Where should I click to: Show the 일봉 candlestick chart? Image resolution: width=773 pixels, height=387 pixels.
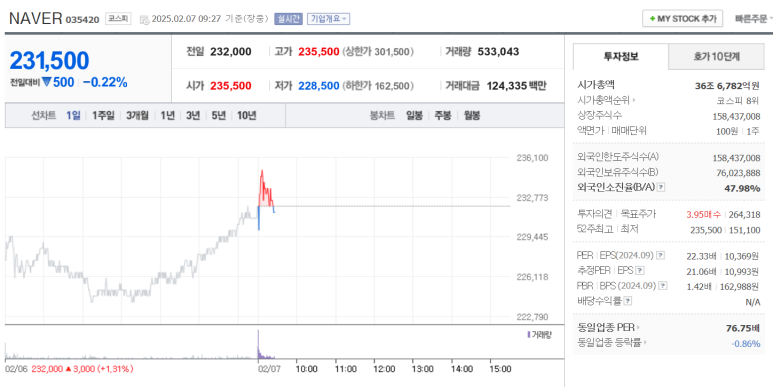[x=414, y=116]
